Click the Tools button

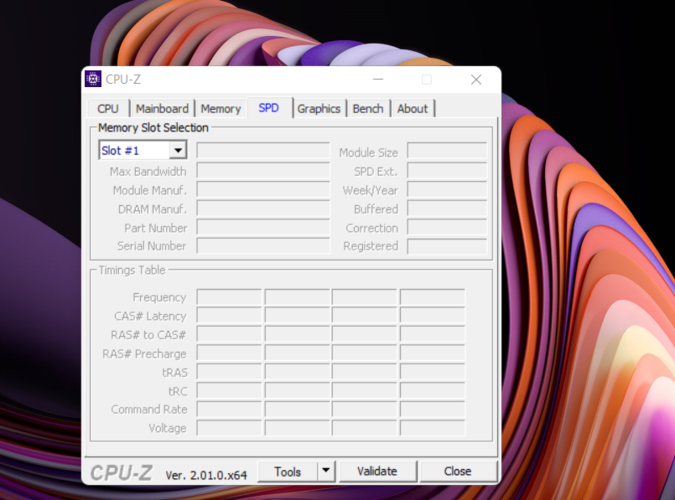coord(288,472)
